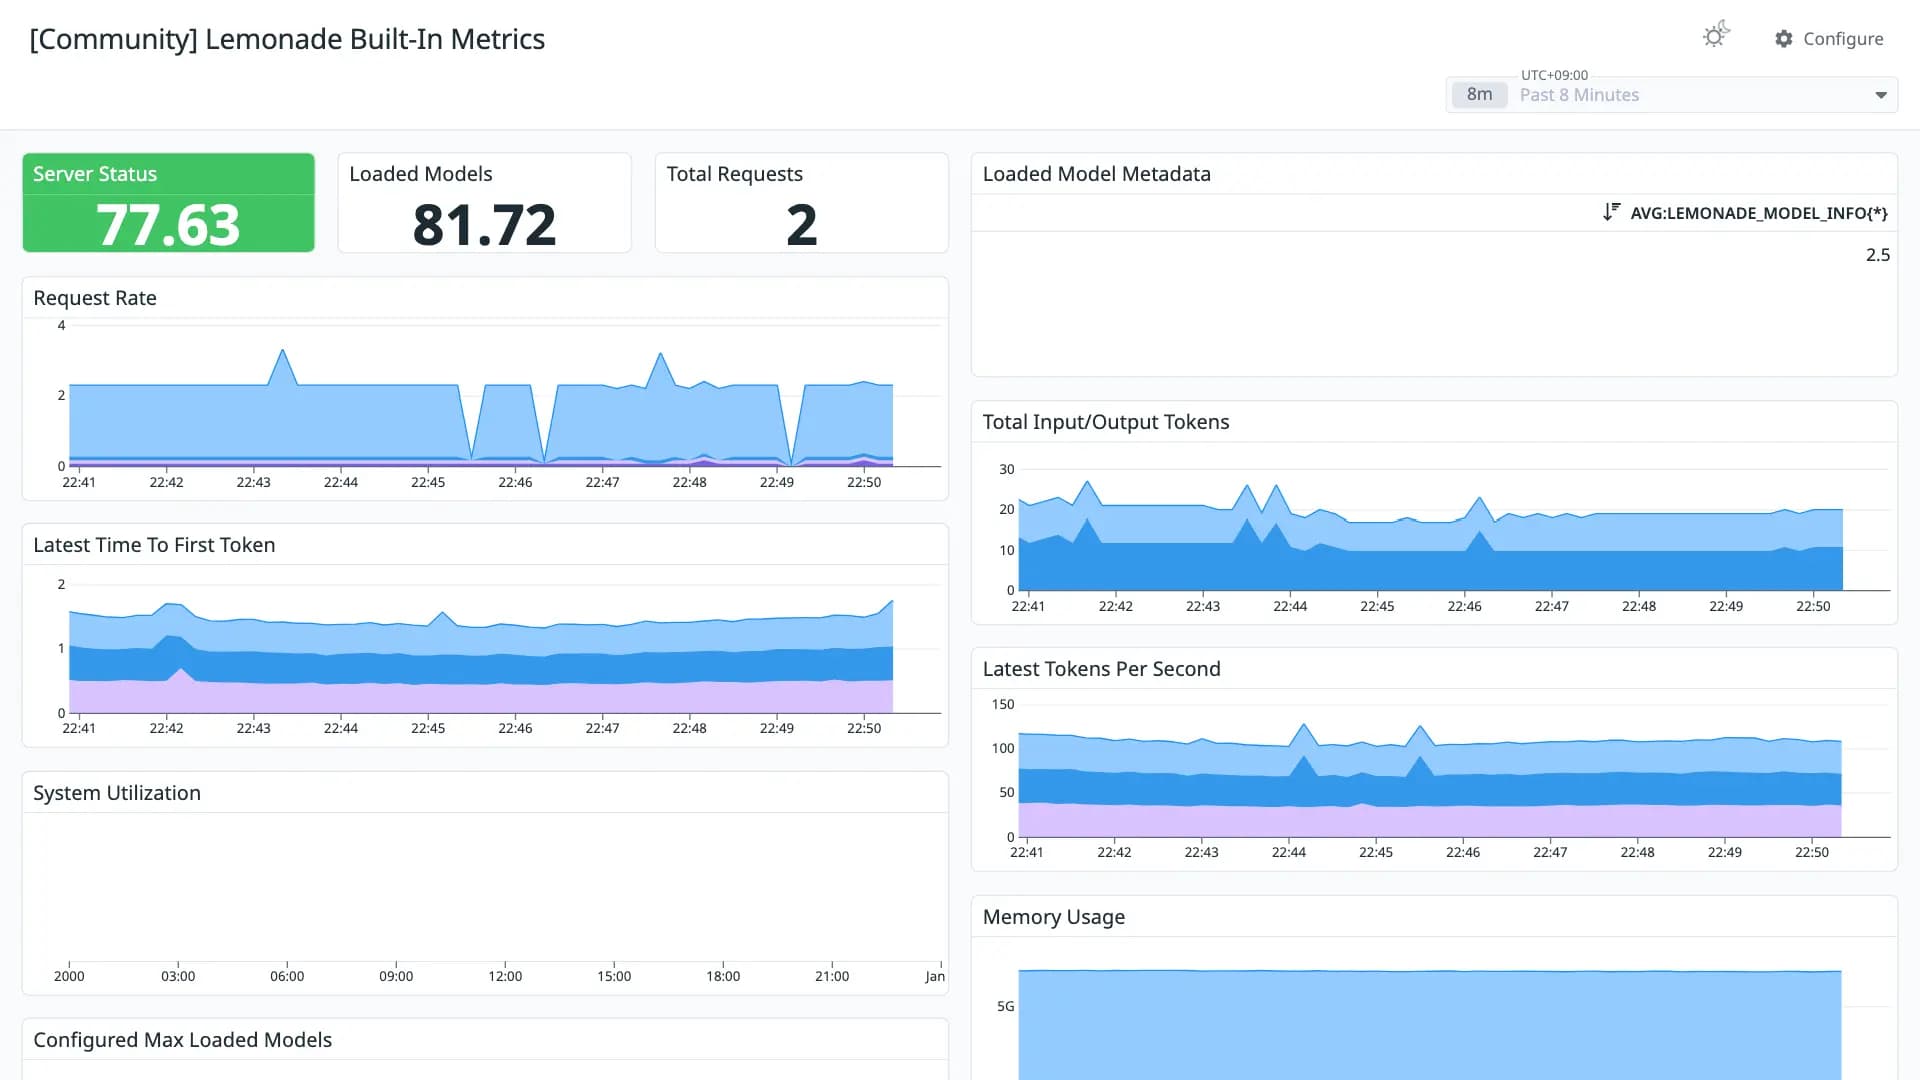Open the Configure button
1920x1080 pixels.
coord(1829,39)
